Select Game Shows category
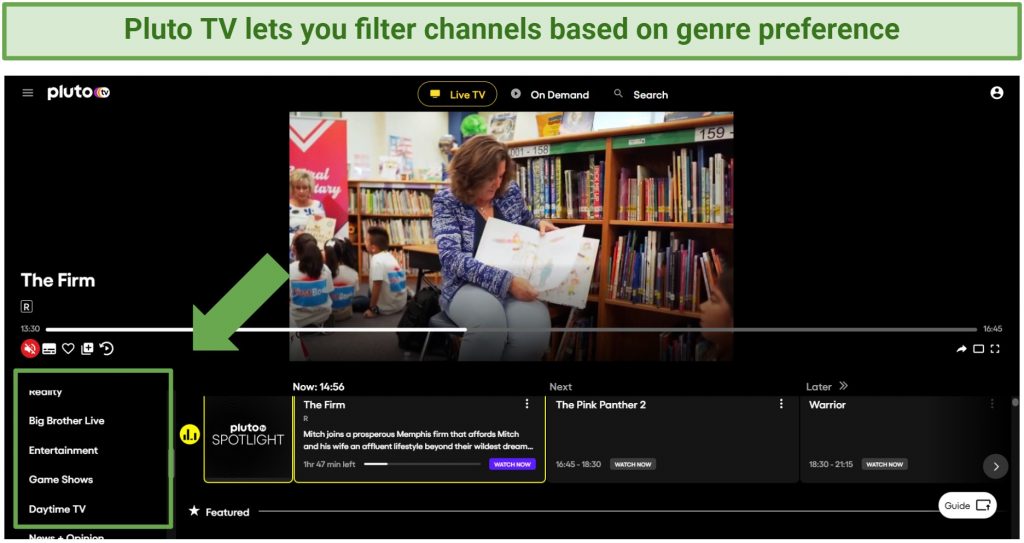 61,480
